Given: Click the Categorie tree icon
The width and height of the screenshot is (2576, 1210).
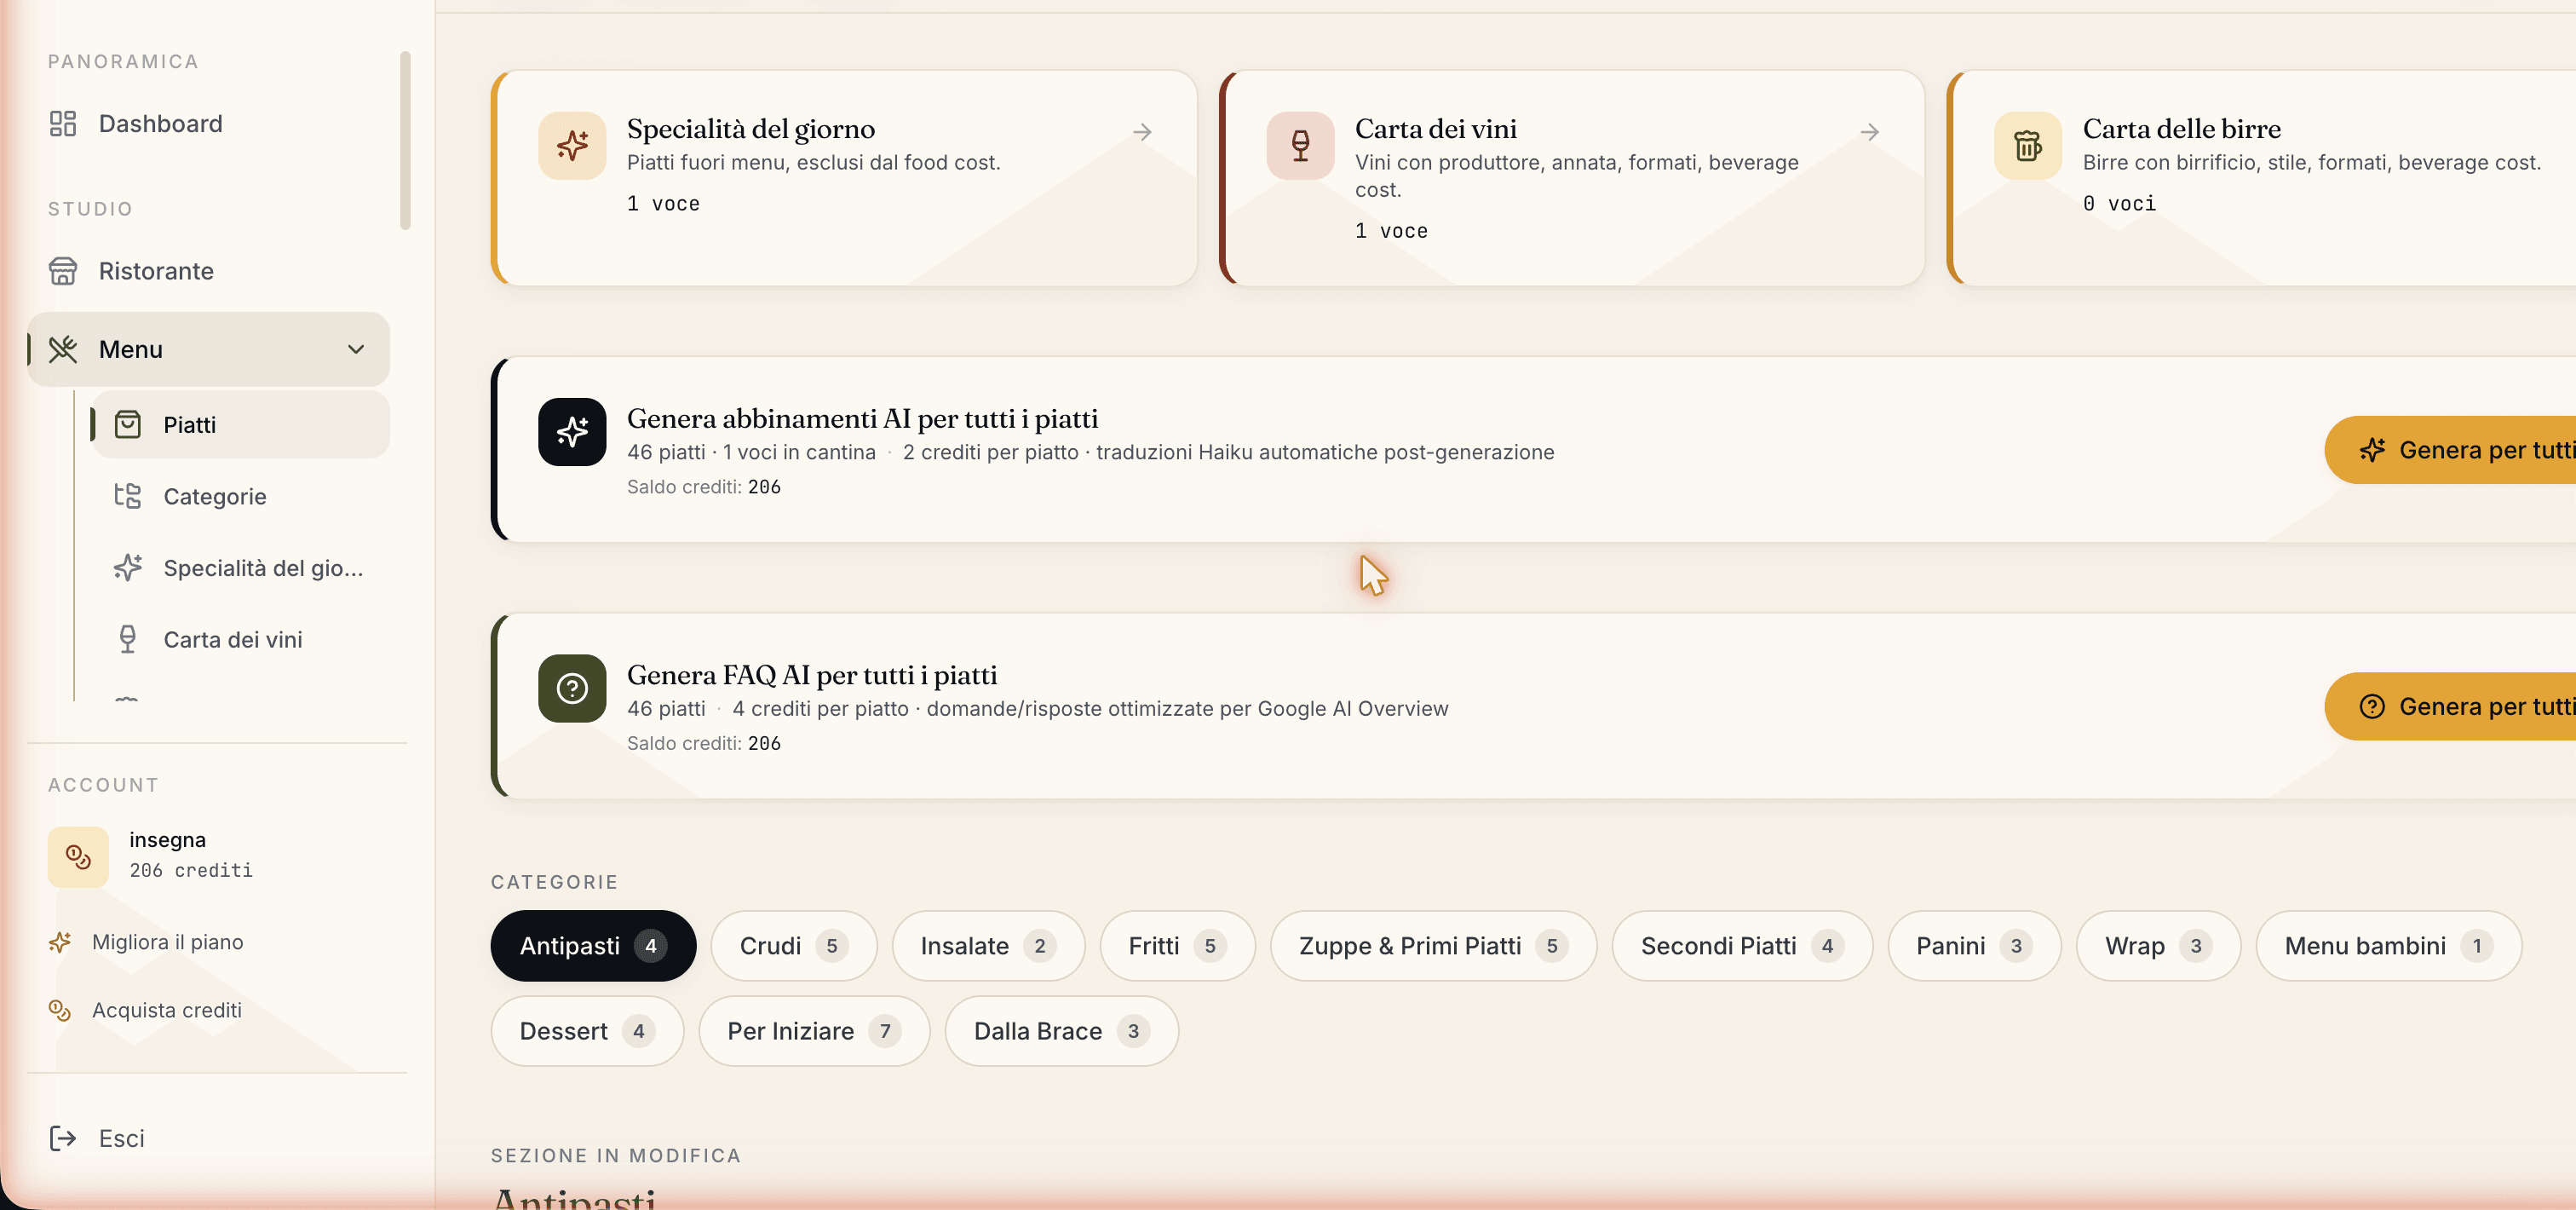Looking at the screenshot, I should pos(128,496).
